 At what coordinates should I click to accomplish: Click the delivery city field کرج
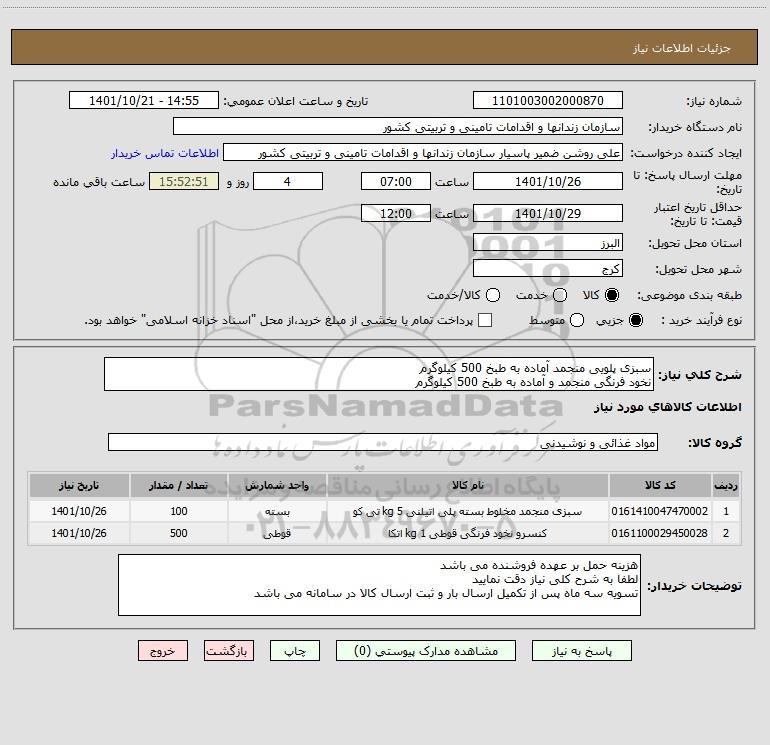548,269
